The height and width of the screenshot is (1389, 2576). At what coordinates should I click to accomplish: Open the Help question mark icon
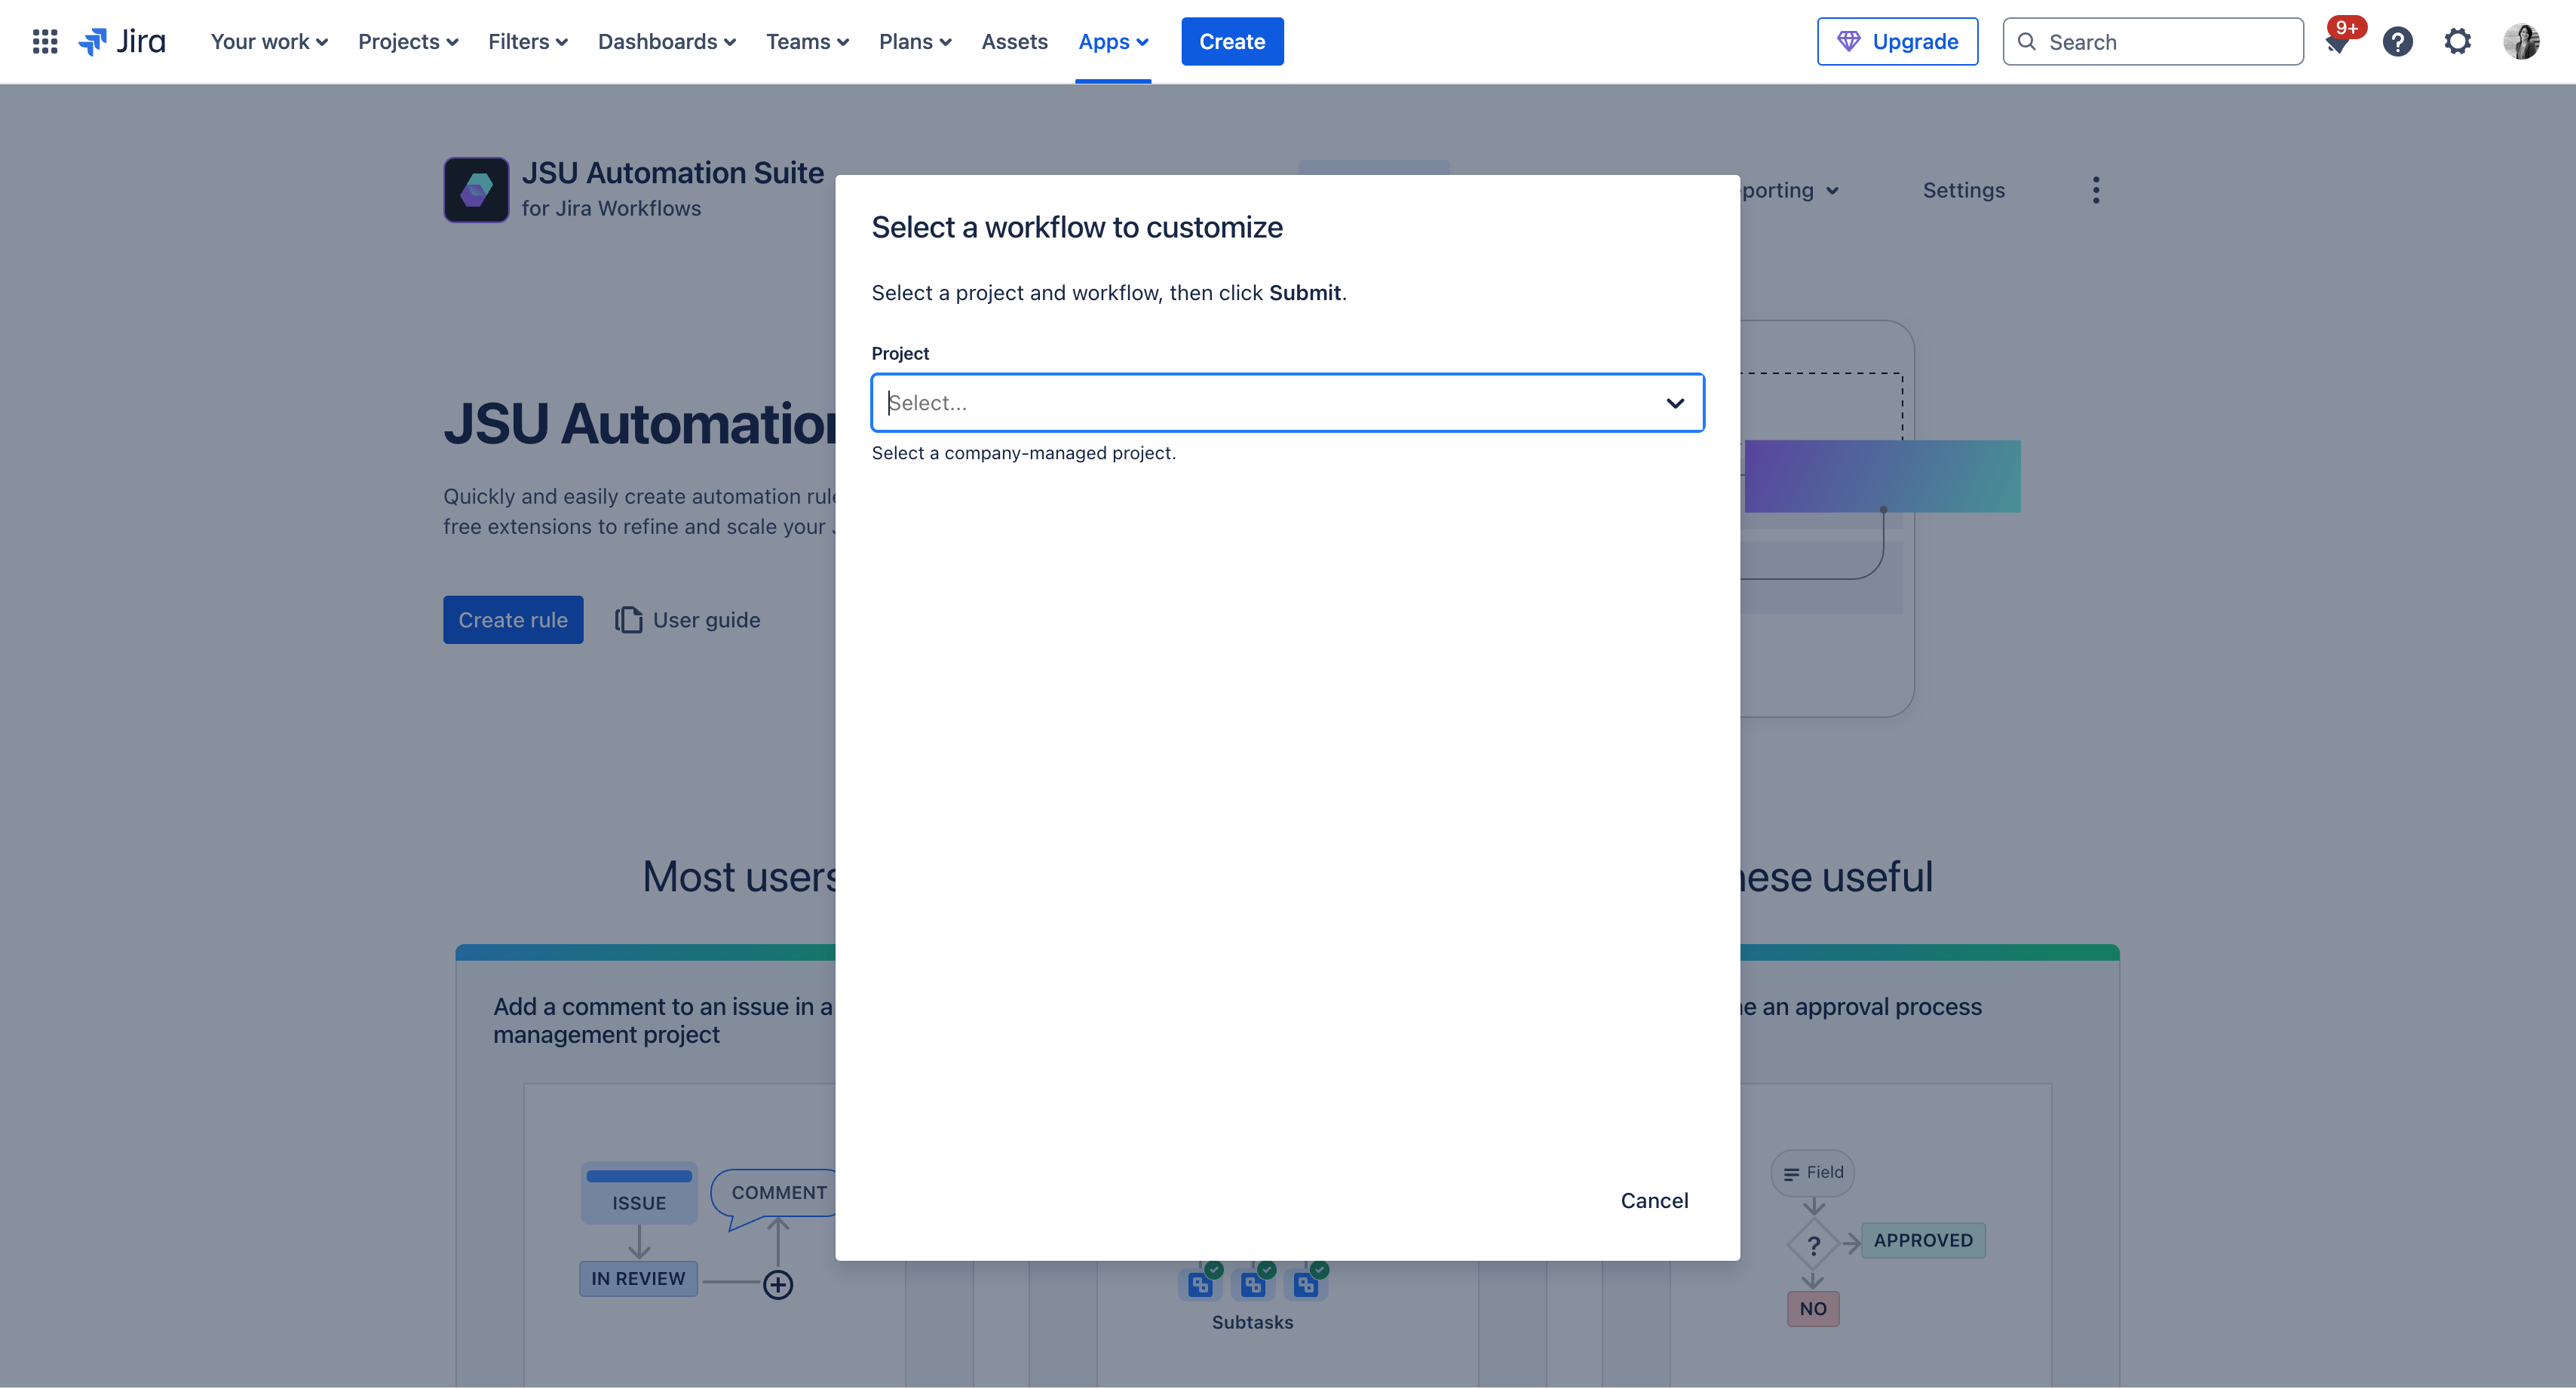click(2397, 41)
